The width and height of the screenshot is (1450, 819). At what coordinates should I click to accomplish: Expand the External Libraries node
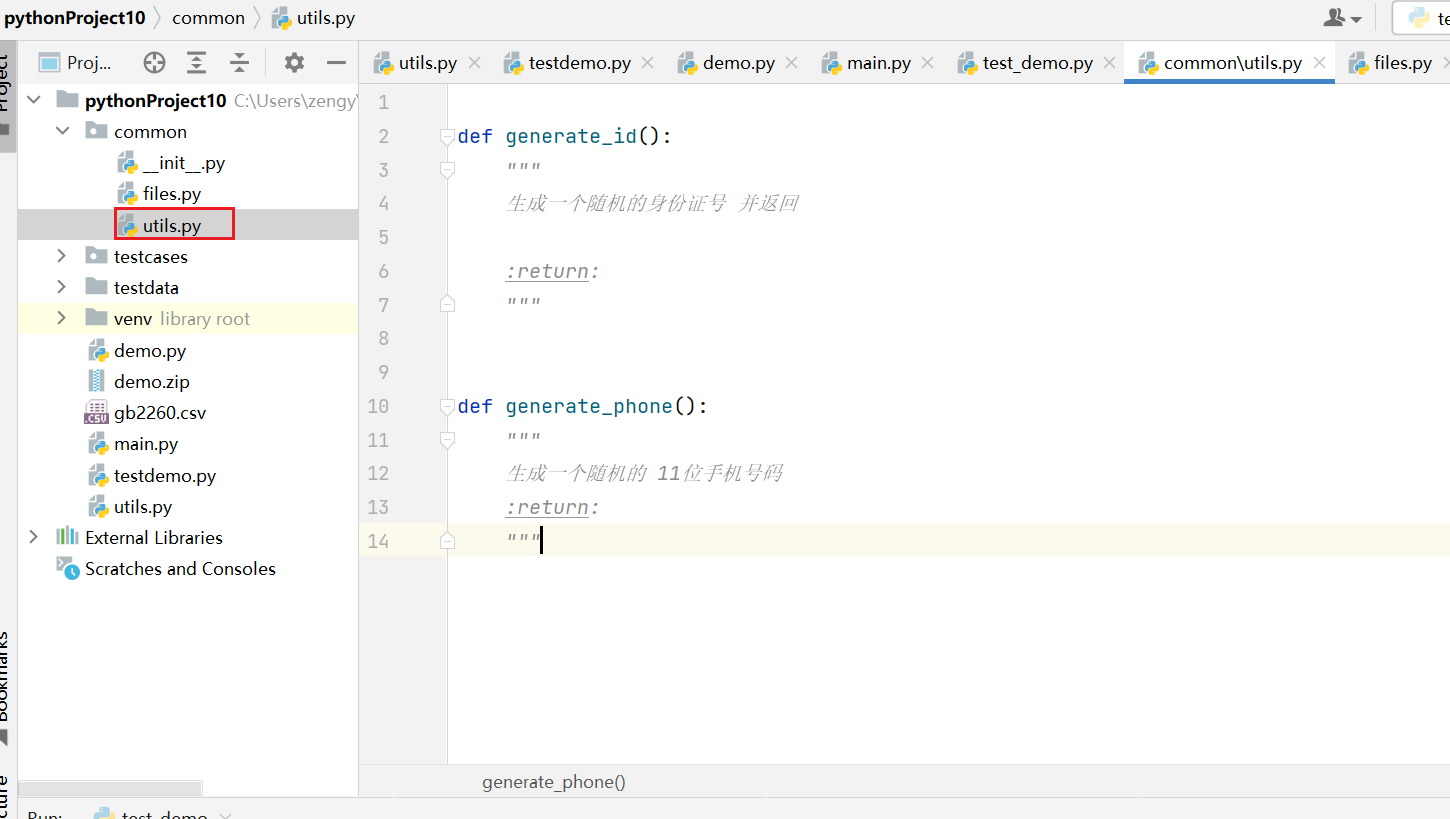tap(34, 537)
